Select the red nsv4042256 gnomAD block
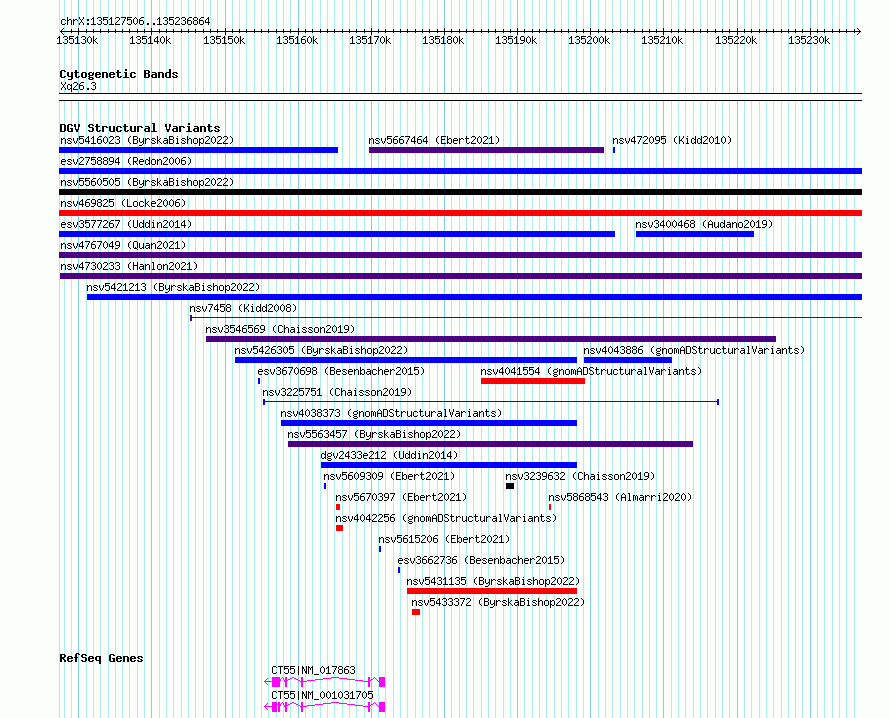 339,528
